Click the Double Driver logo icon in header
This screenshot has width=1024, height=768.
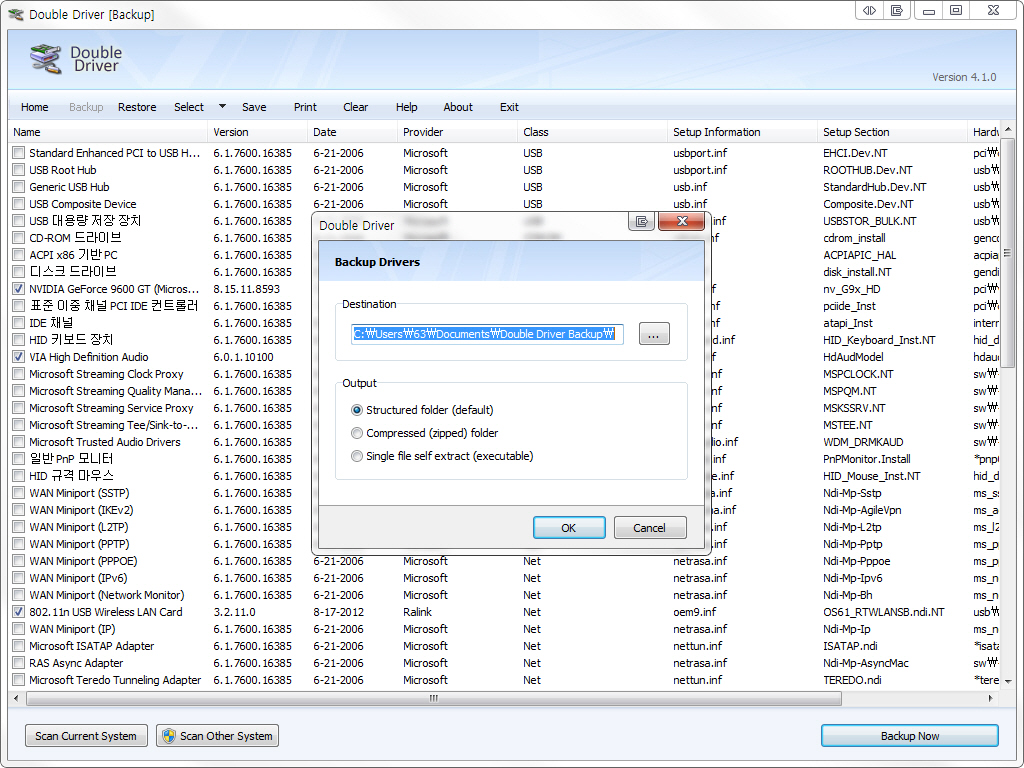46,59
